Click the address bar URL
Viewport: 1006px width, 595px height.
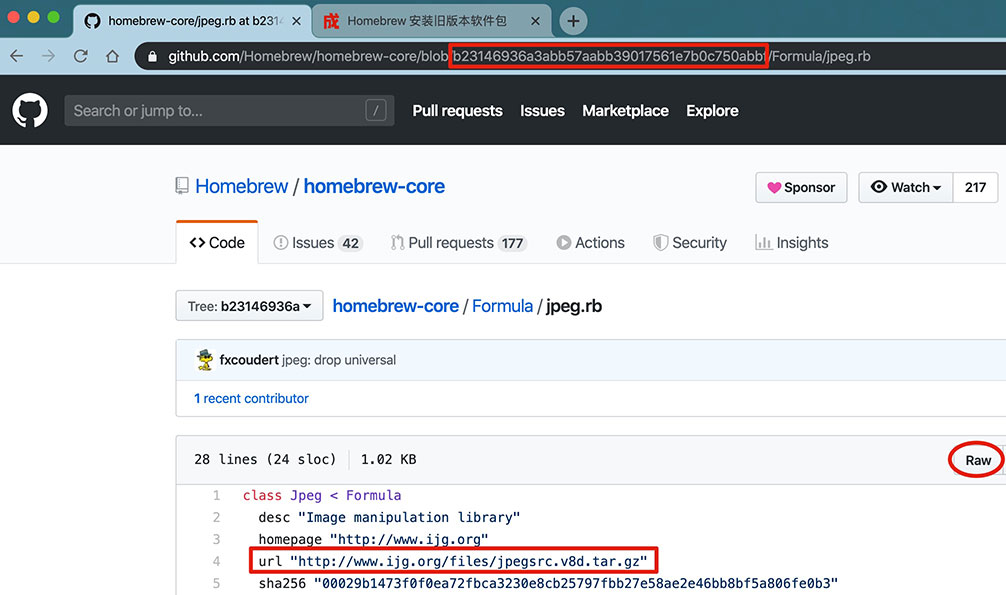(x=519, y=56)
